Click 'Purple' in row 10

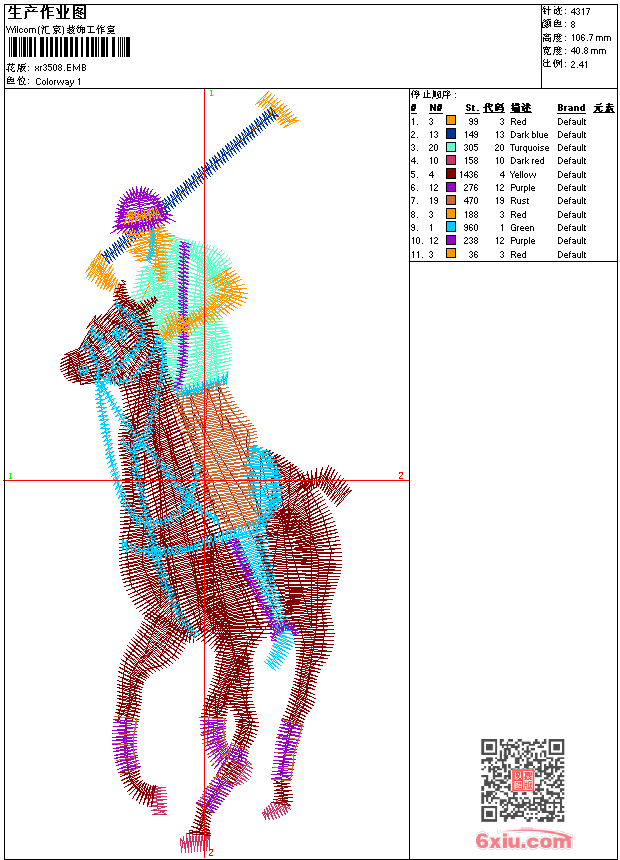523,241
